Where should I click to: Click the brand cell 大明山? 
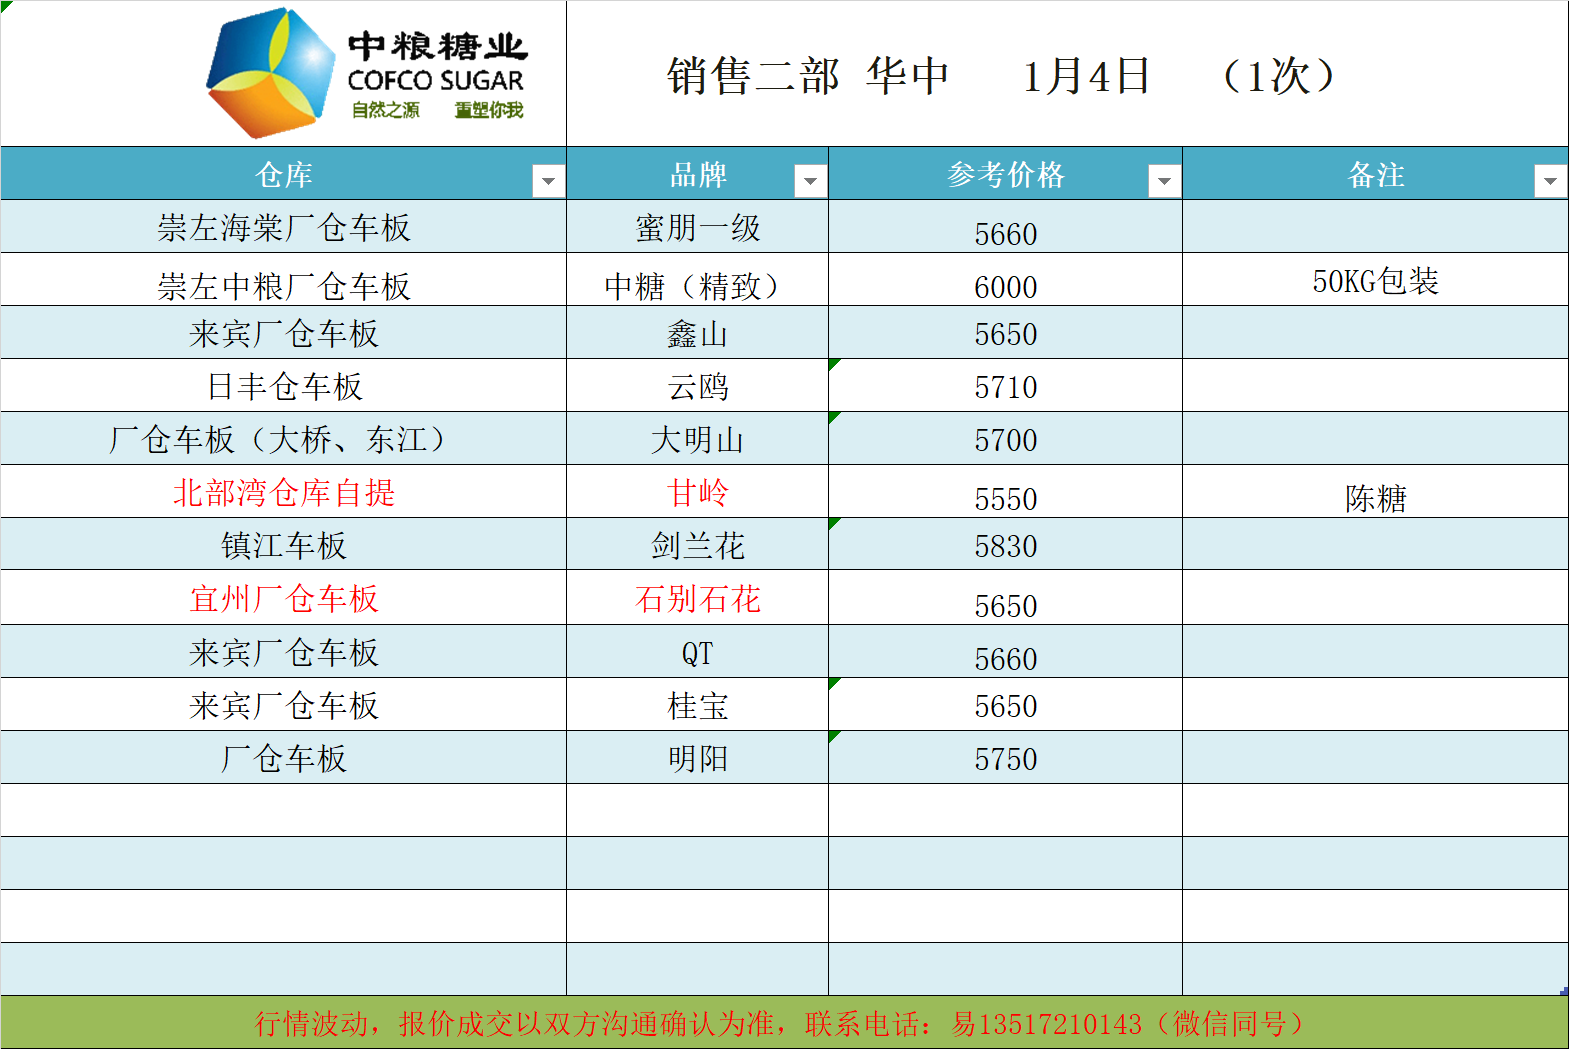tap(697, 440)
